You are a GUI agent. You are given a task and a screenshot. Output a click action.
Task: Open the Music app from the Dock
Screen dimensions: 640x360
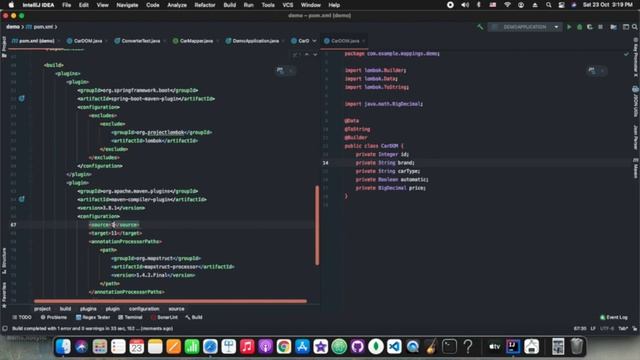click(x=247, y=347)
